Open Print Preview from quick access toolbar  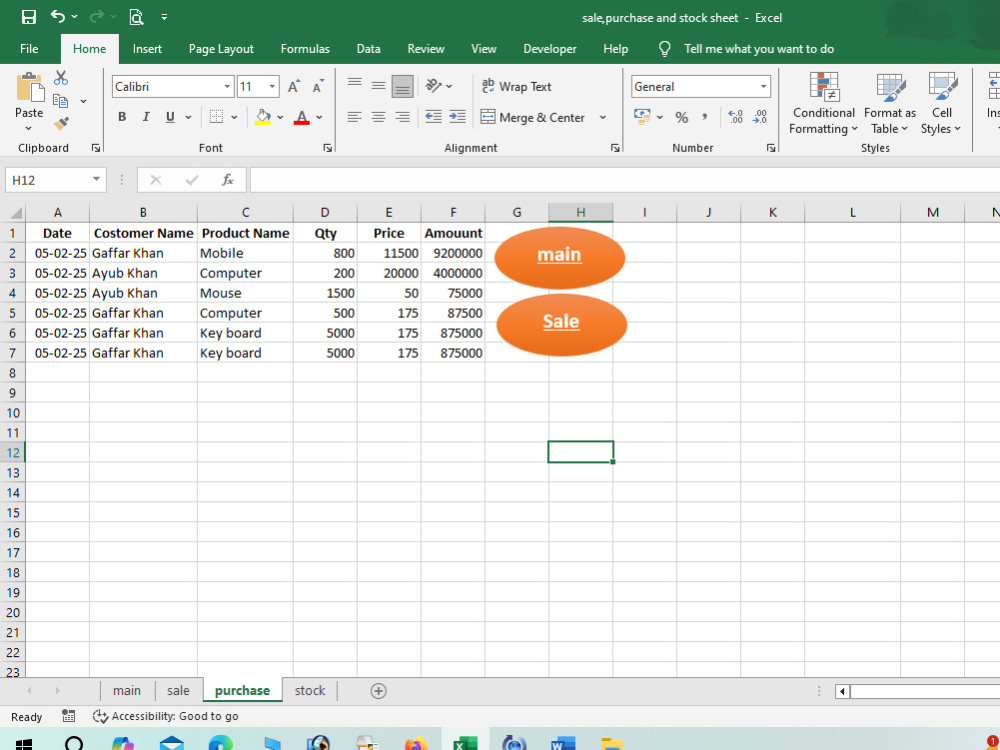pyautogui.click(x=136, y=17)
